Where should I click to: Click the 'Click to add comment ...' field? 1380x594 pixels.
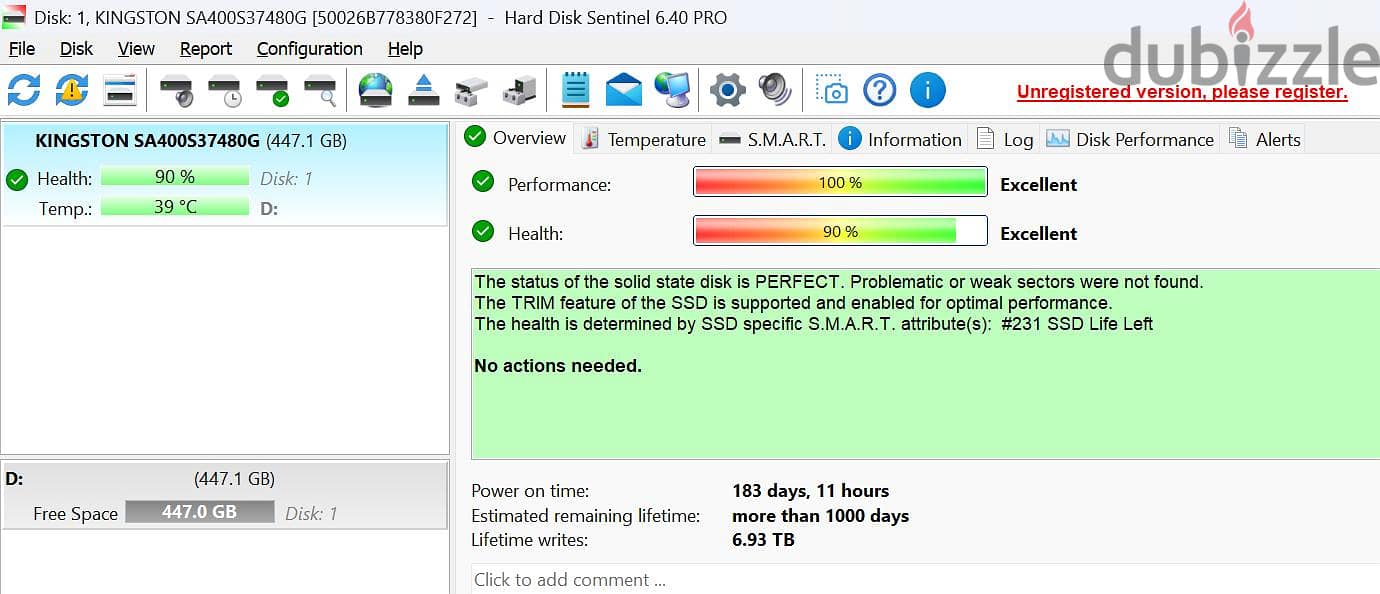(925, 579)
